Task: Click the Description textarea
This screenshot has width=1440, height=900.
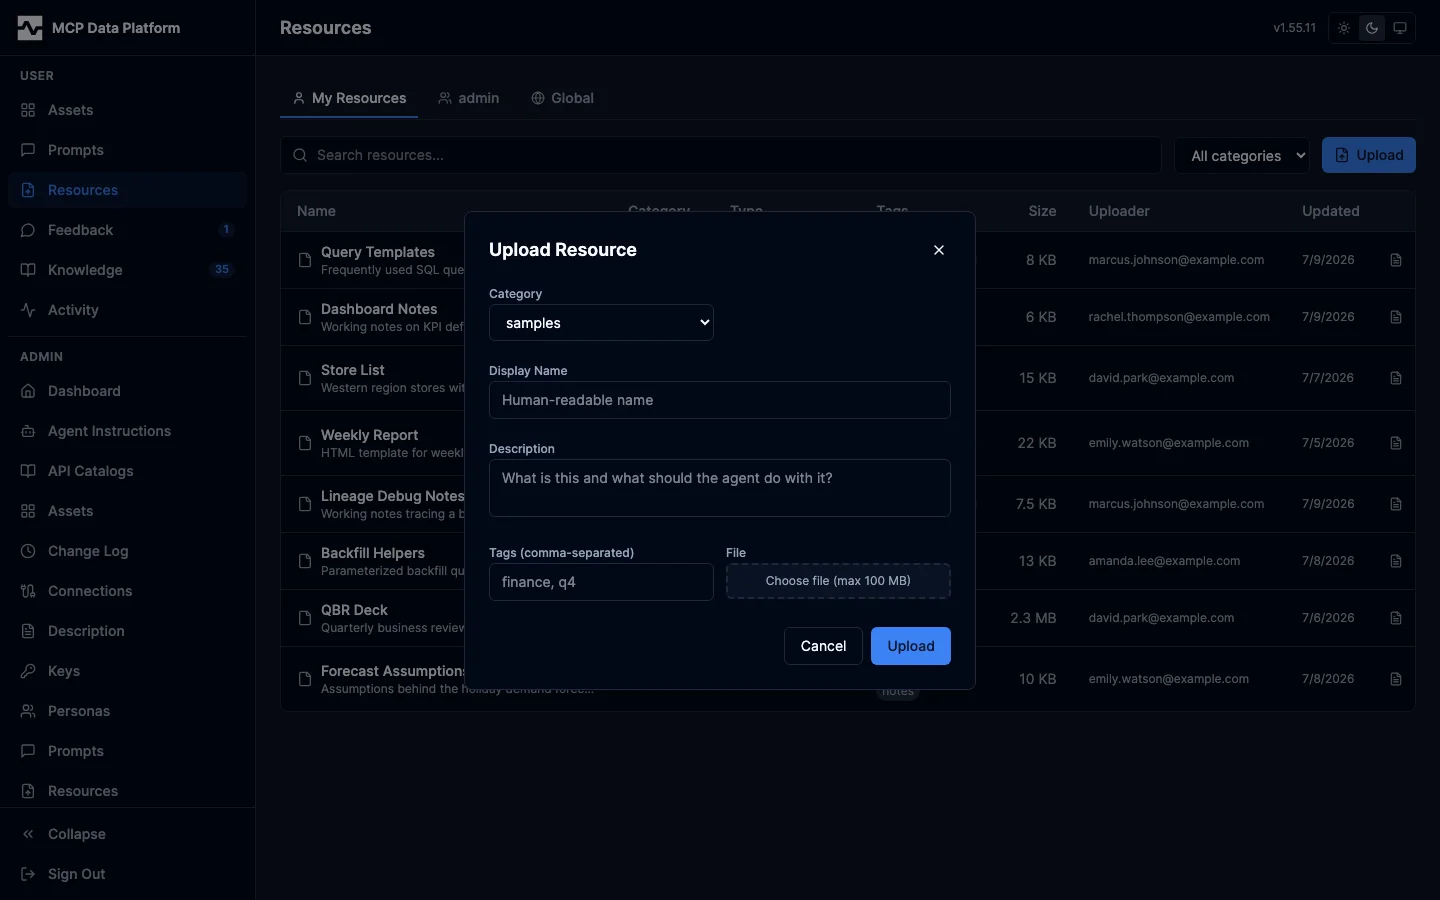Action: click(x=720, y=488)
